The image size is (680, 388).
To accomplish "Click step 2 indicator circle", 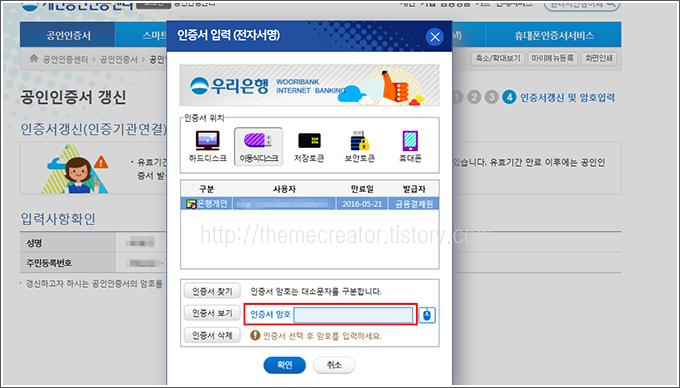I will point(474,97).
